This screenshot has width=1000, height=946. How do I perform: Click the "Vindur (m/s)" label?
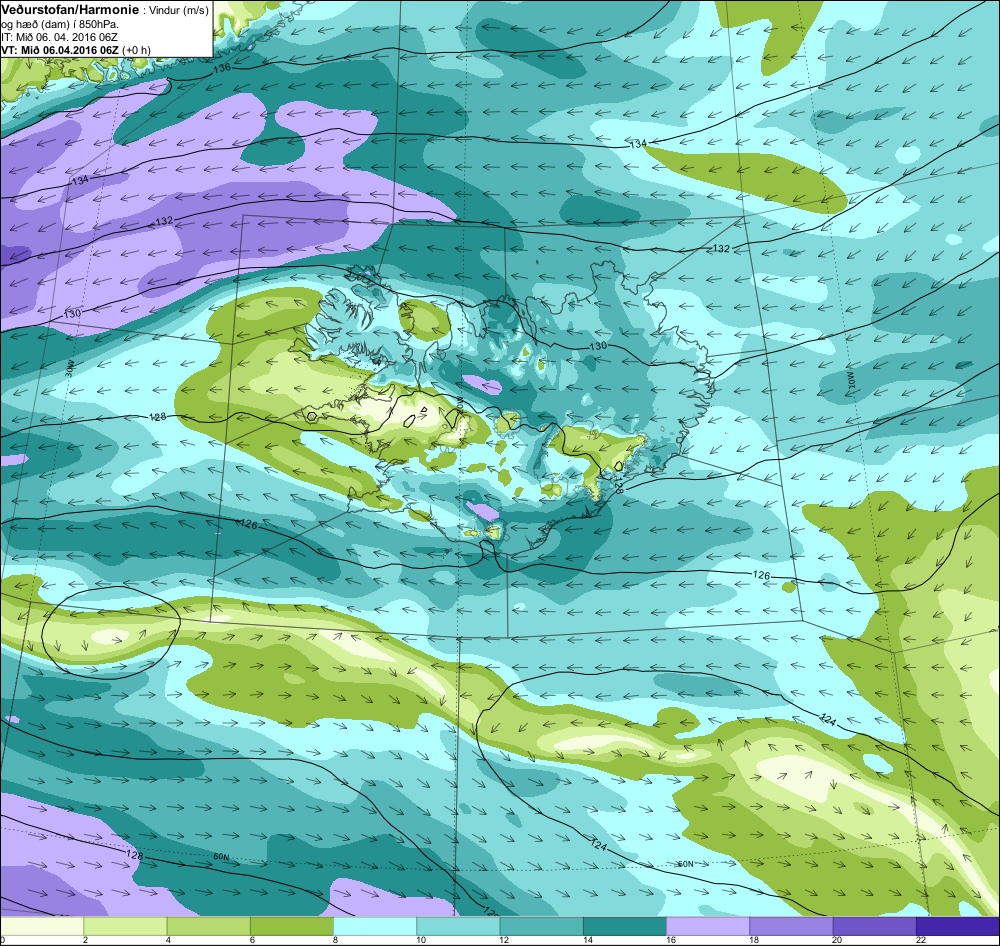[179, 11]
